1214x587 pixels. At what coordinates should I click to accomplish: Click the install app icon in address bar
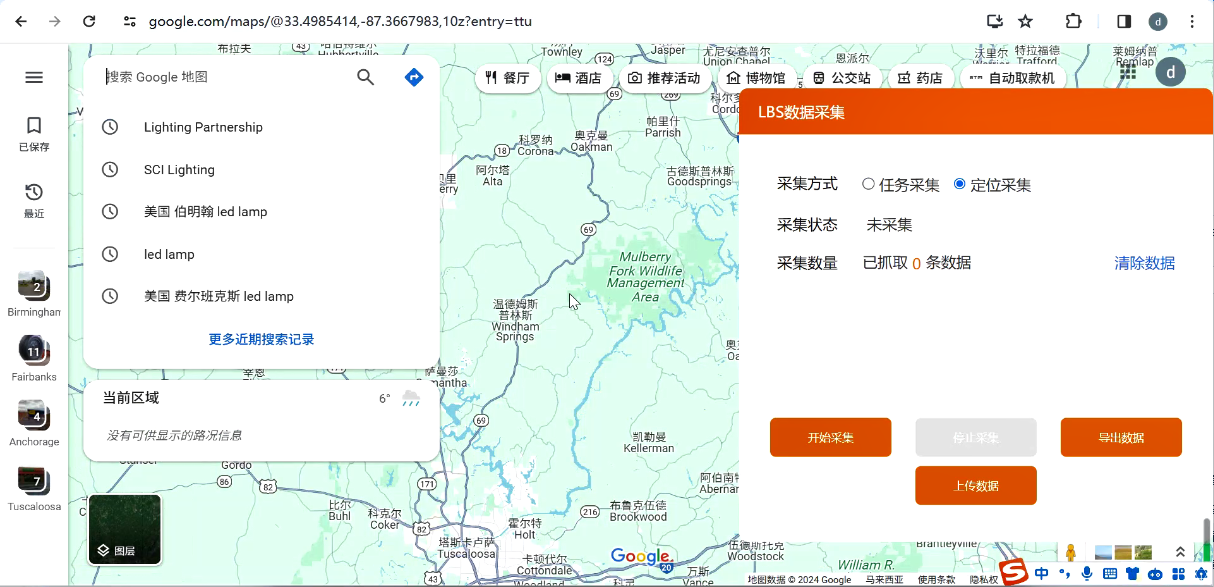click(994, 21)
